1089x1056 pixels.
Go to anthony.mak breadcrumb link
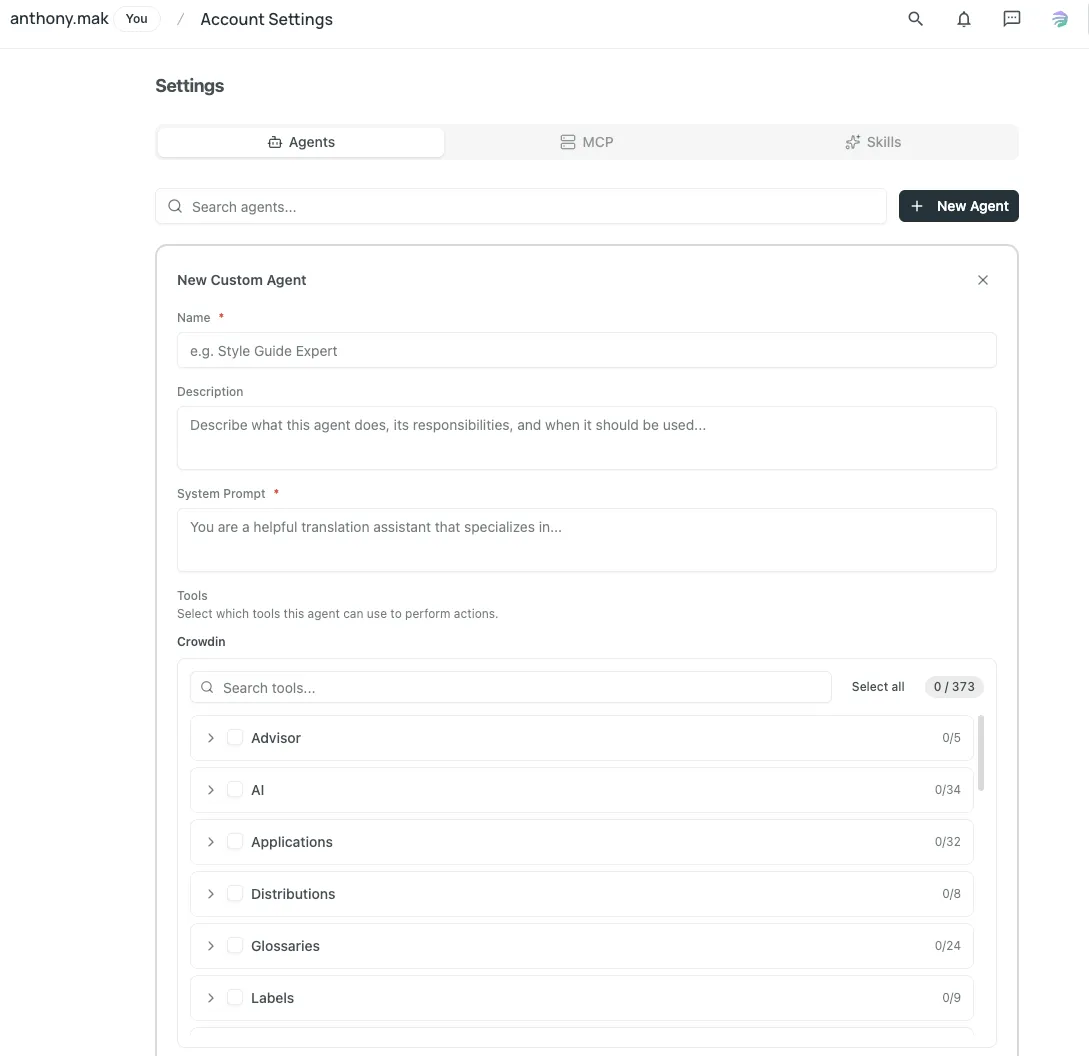pyautogui.click(x=59, y=19)
